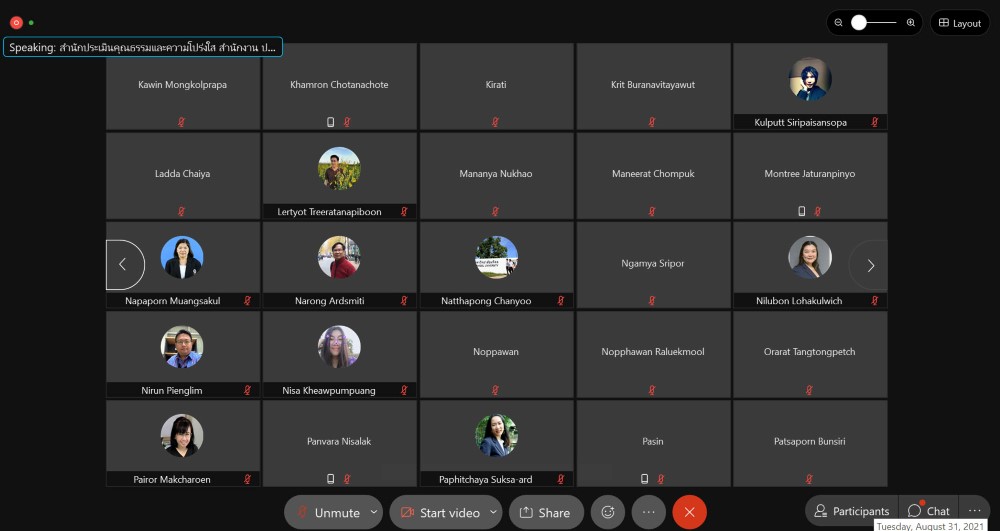The image size is (1000, 531).
Task: Open the panel options ellipsis at bottom right
Action: pos(975,511)
